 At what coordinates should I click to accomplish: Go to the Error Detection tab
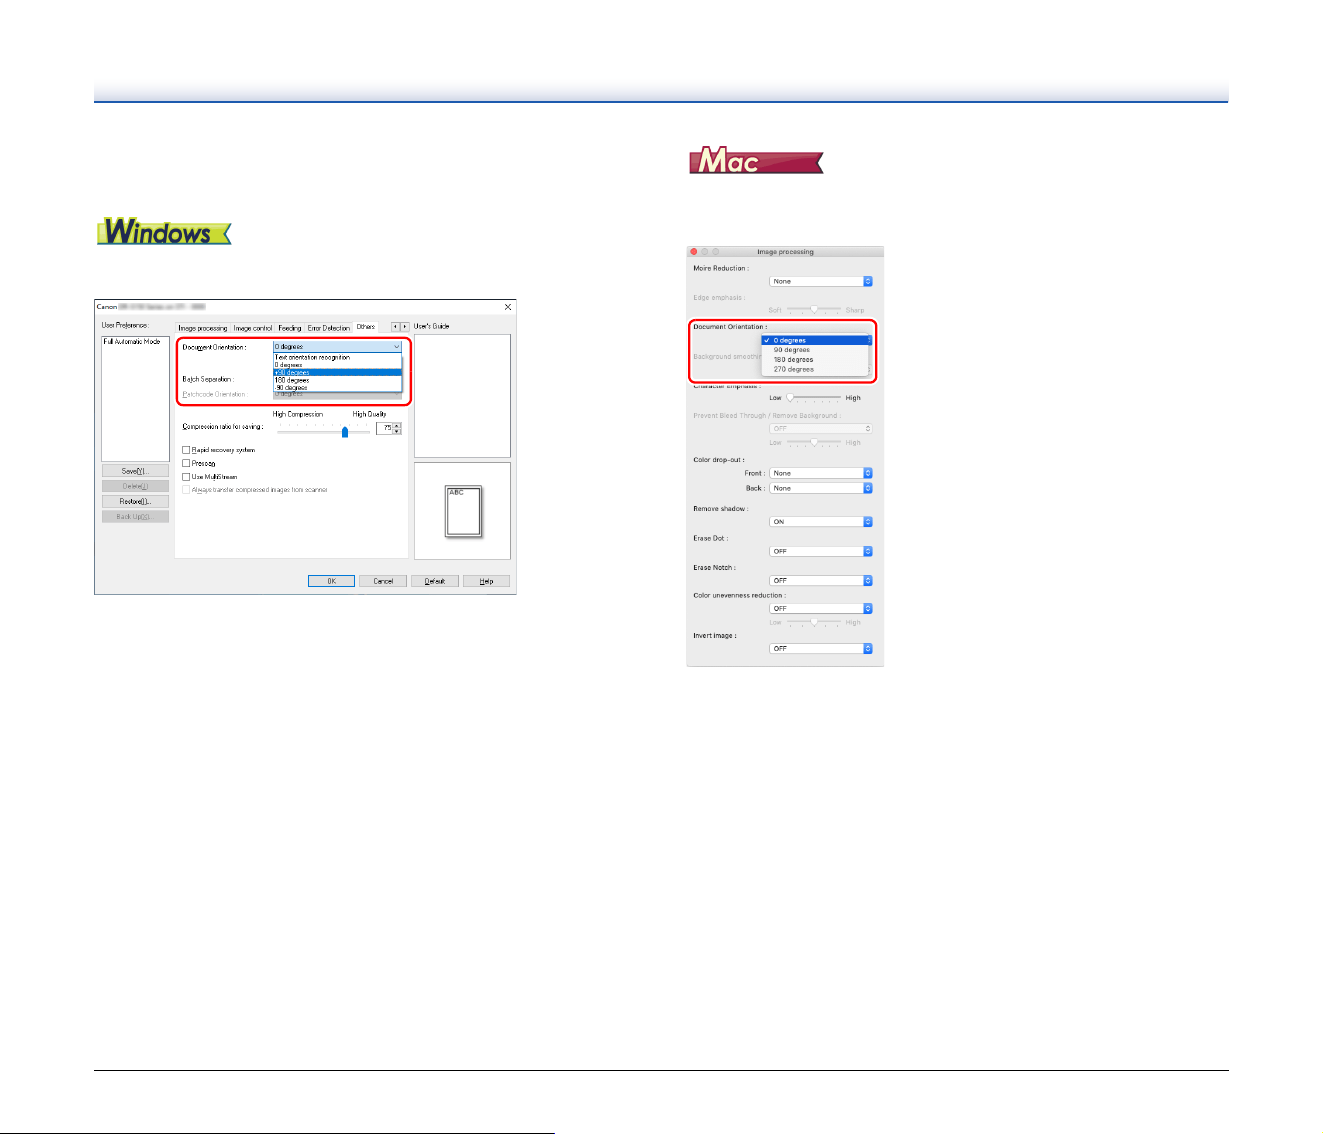pos(329,328)
